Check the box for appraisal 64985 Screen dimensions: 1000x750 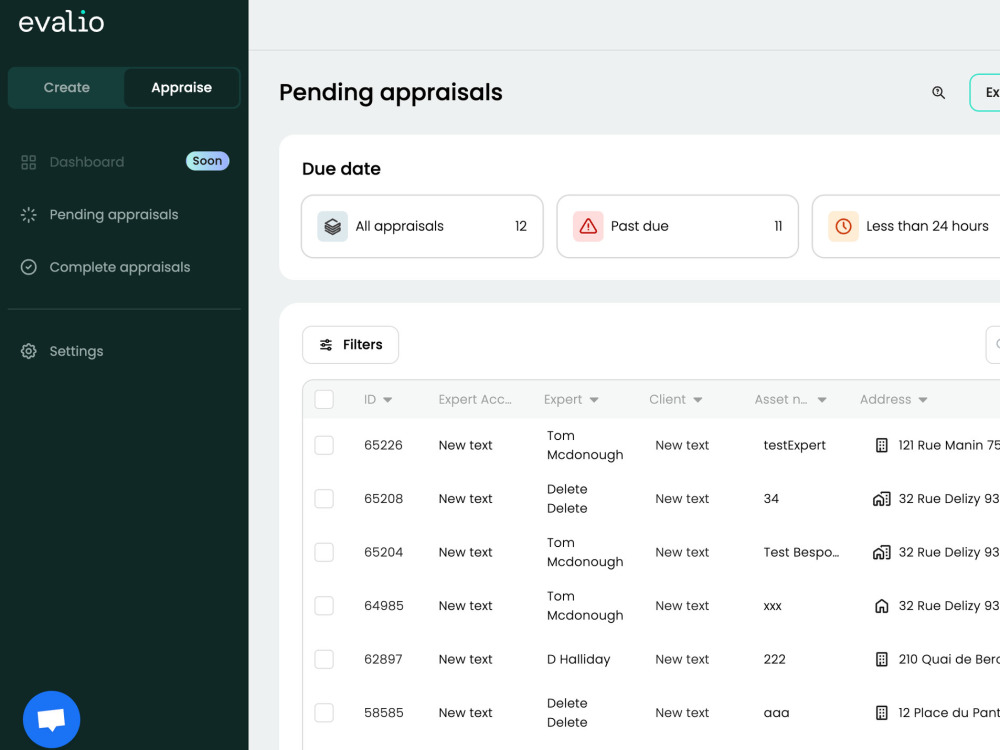pyautogui.click(x=324, y=606)
